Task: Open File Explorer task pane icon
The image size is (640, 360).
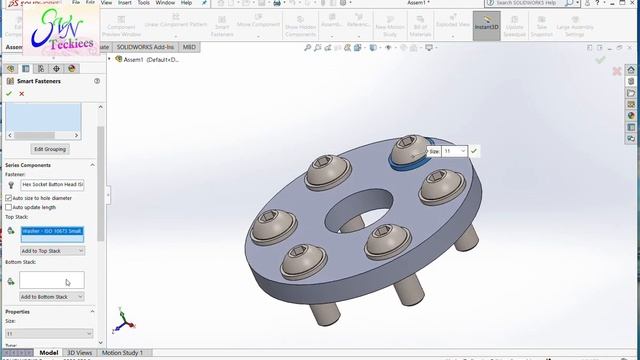Action: [x=631, y=93]
